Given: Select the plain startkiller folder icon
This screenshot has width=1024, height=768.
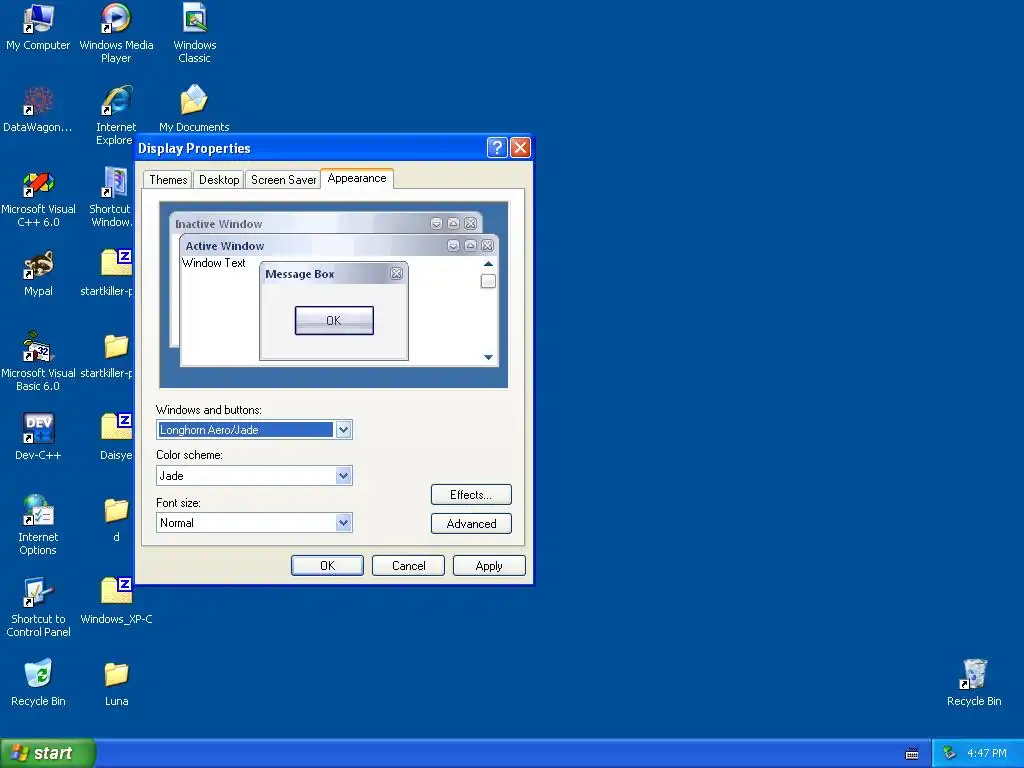Looking at the screenshot, I should (116, 346).
